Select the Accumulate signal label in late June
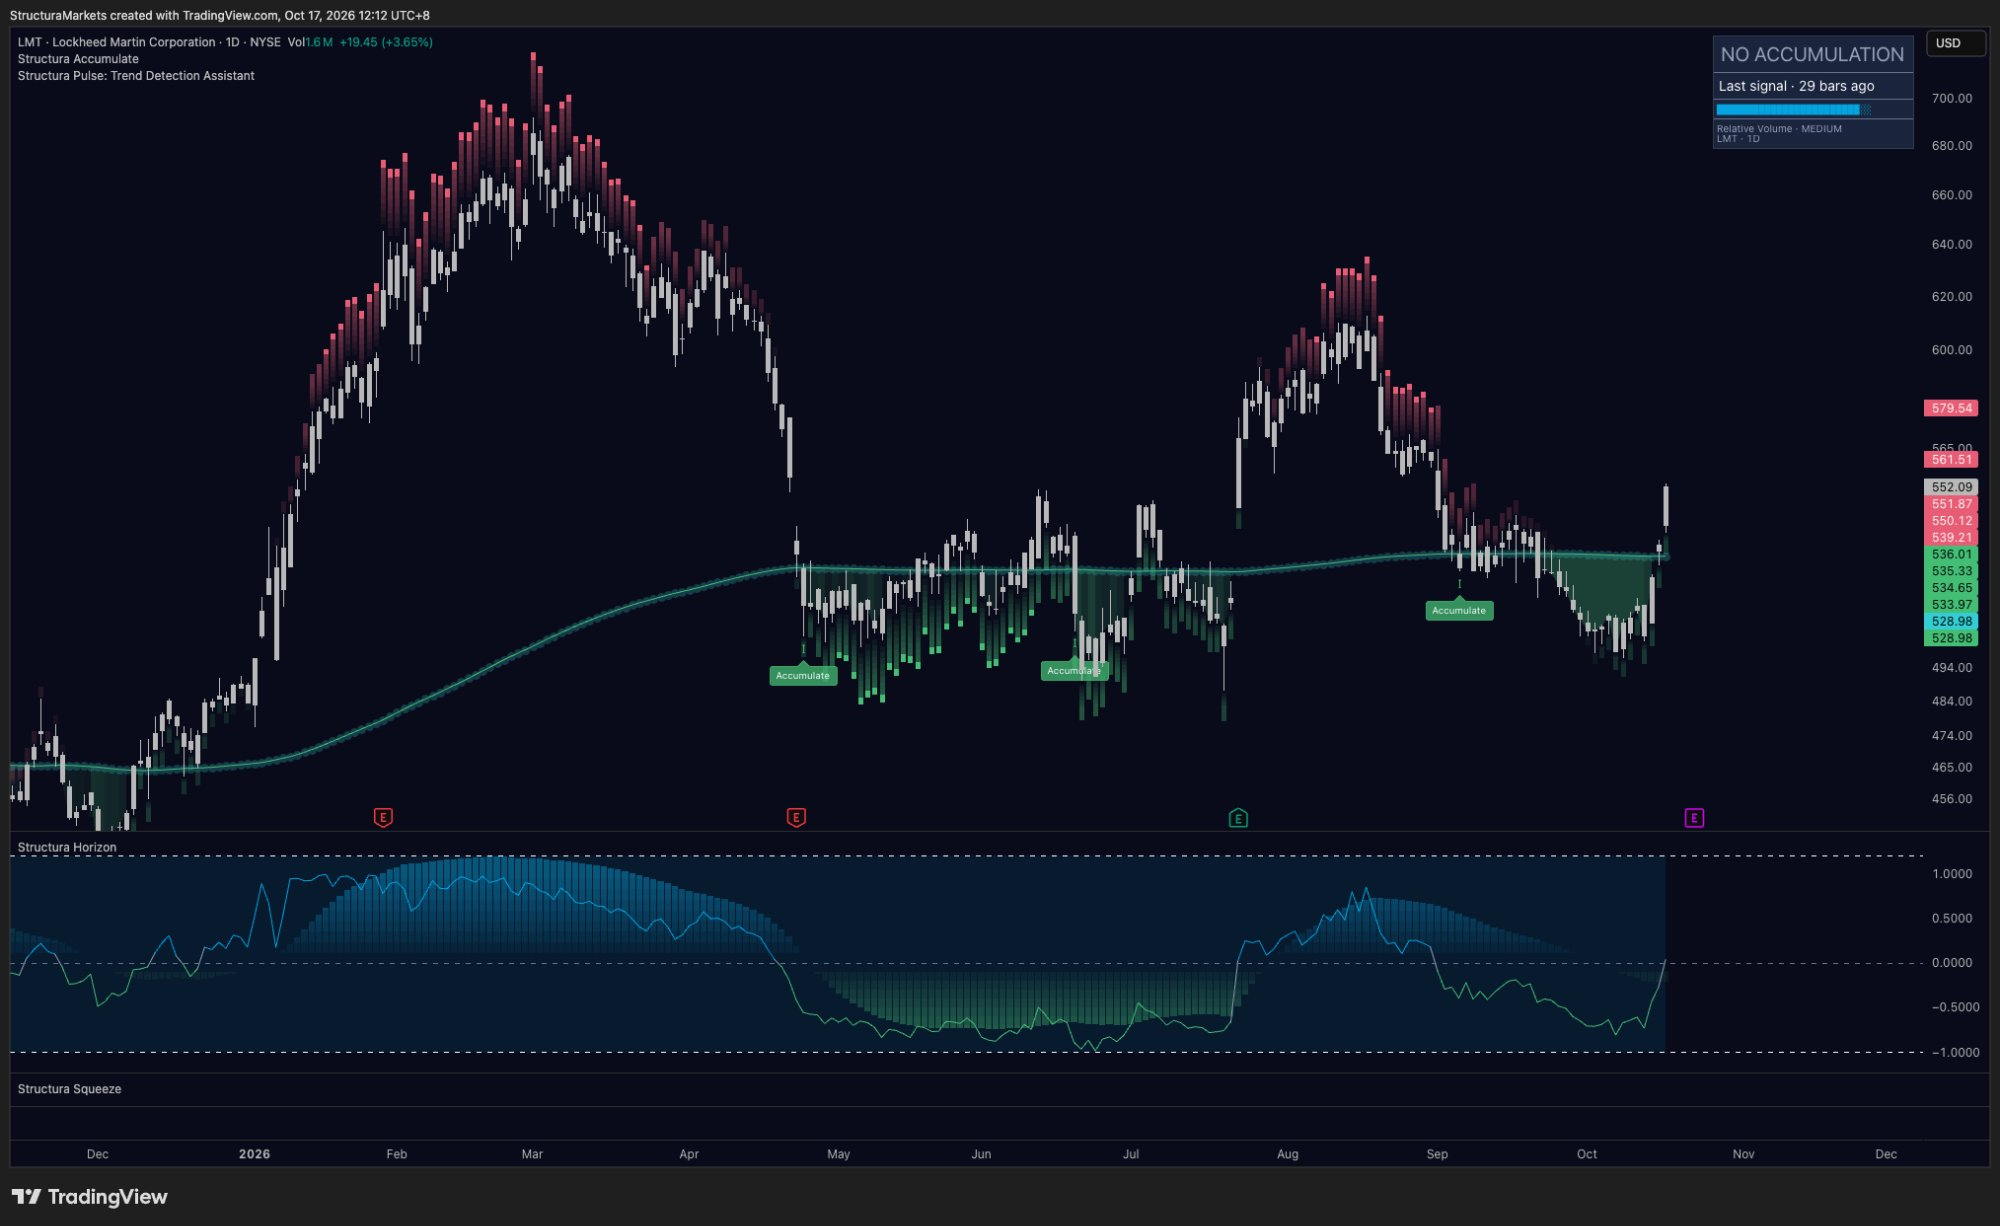2000x1226 pixels. click(1074, 670)
